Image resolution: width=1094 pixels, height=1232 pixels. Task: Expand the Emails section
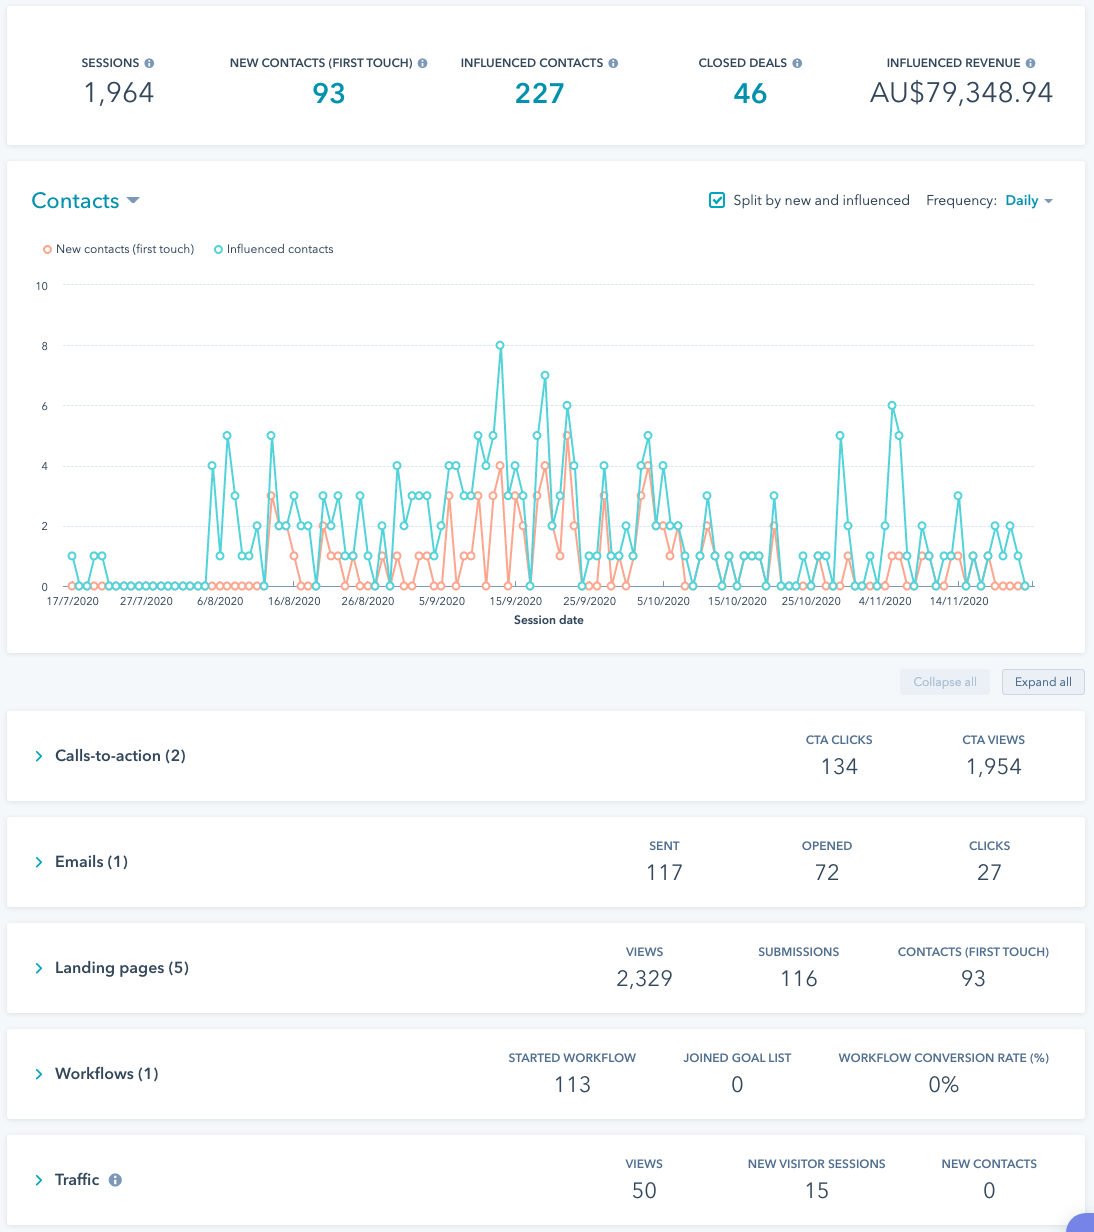click(39, 862)
